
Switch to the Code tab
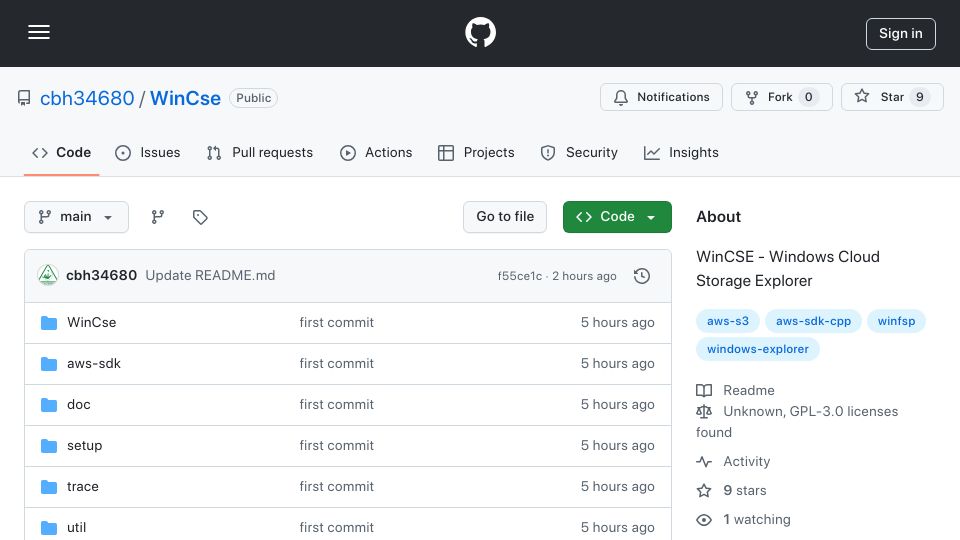point(61,152)
